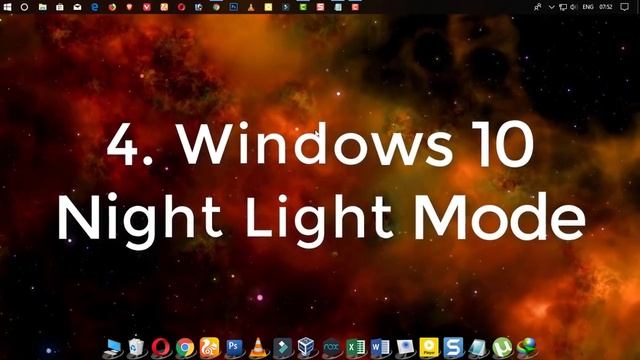Launch the yellow Player app in dock
This screenshot has width=640, height=360.
tap(429, 348)
